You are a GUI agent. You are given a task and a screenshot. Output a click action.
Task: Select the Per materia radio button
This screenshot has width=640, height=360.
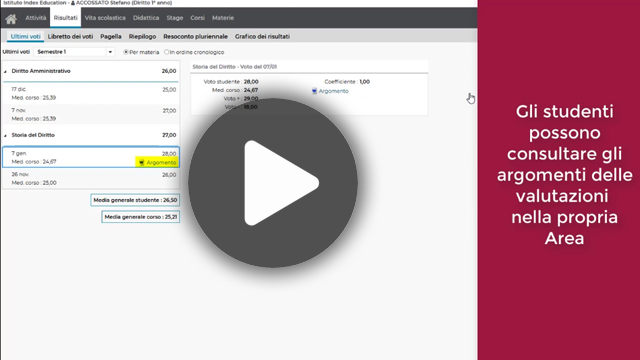pos(126,52)
